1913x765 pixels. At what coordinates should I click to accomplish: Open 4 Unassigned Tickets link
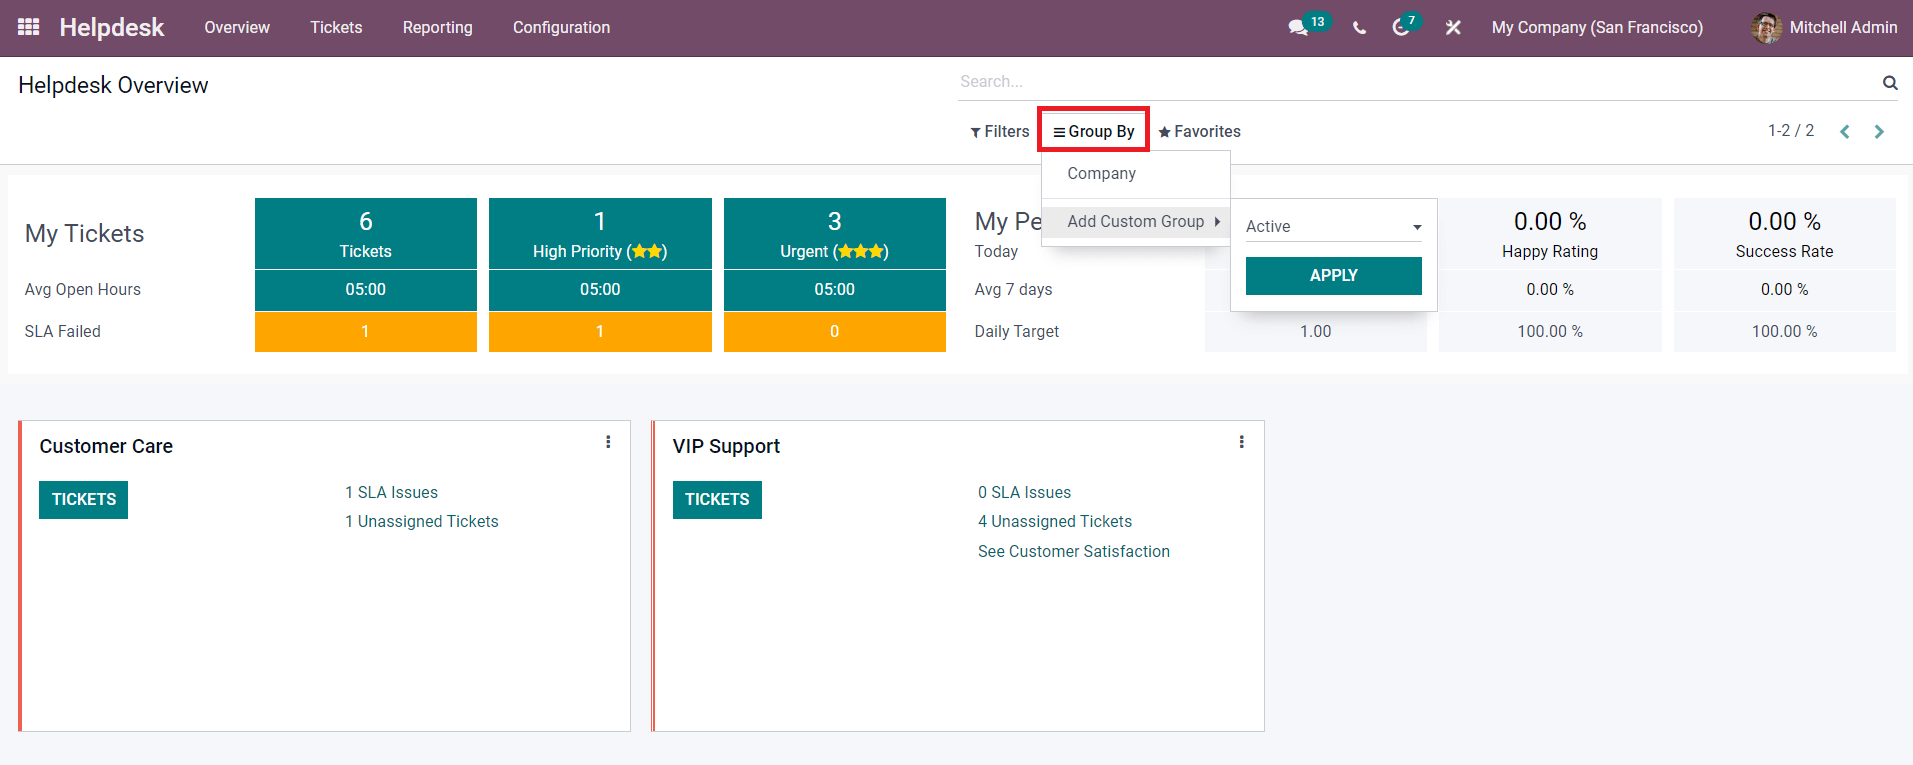(x=1055, y=522)
